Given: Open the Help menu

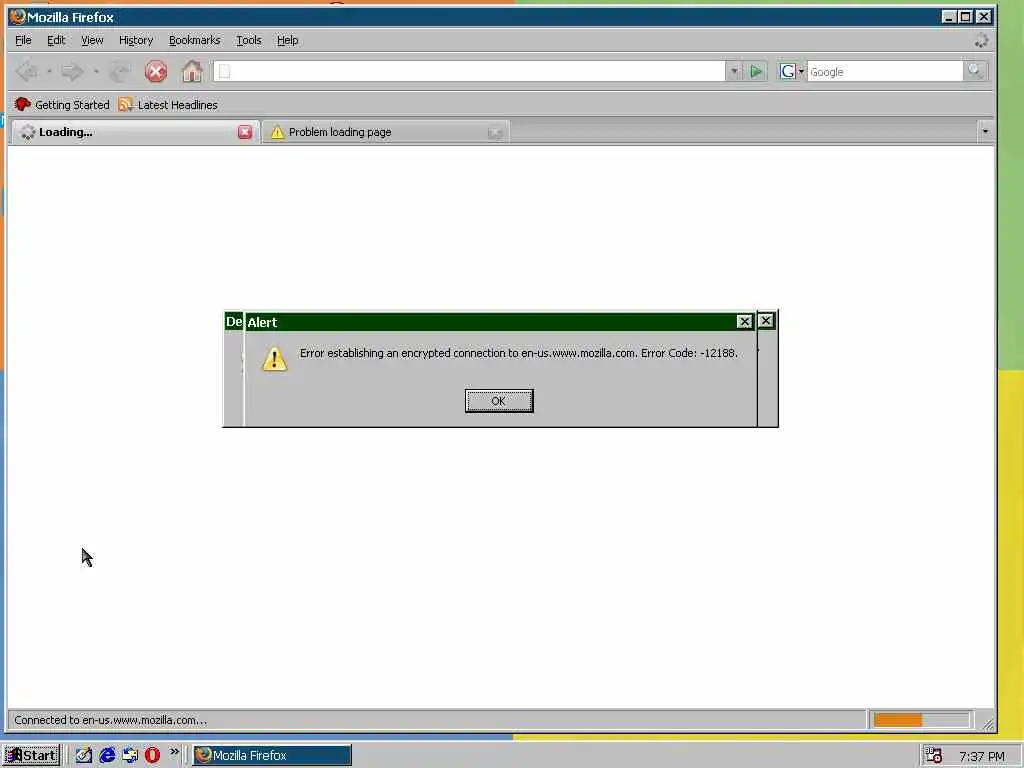Looking at the screenshot, I should point(287,40).
